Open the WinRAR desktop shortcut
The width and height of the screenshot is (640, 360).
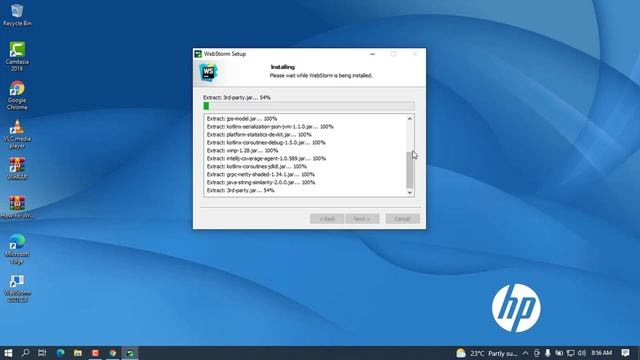17,169
